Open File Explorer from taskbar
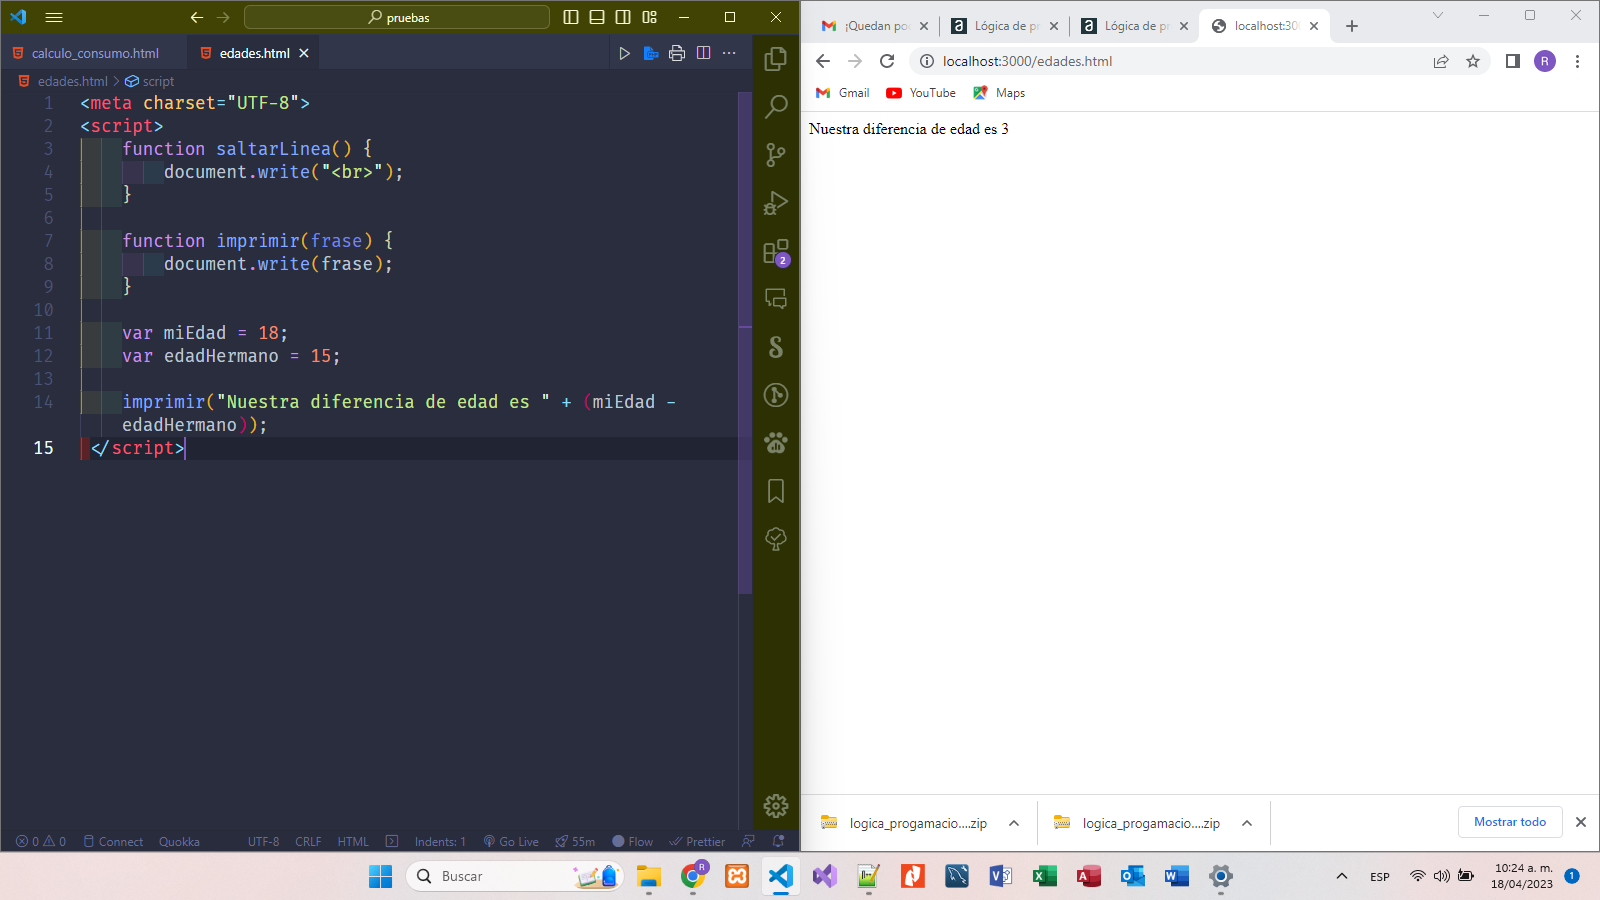Screen dimensions: 1600x900 [649, 876]
